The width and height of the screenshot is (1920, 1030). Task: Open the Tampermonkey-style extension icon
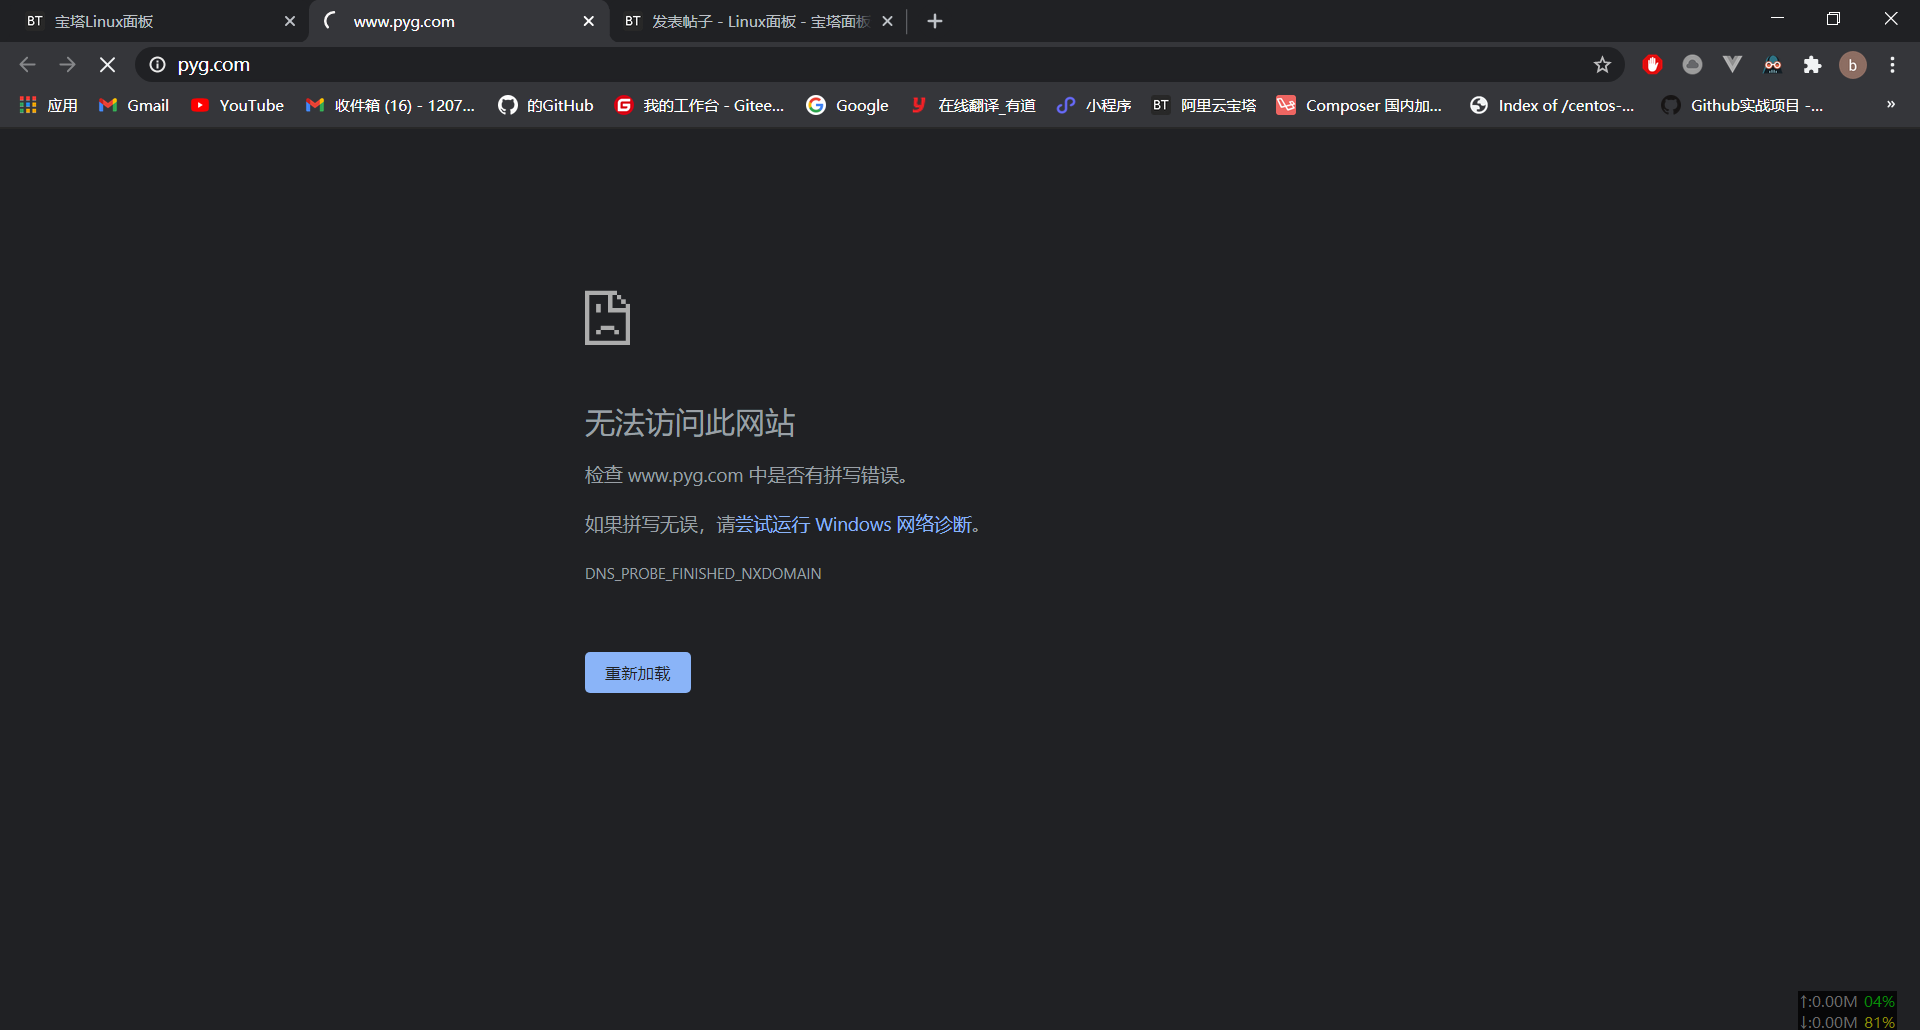point(1772,65)
